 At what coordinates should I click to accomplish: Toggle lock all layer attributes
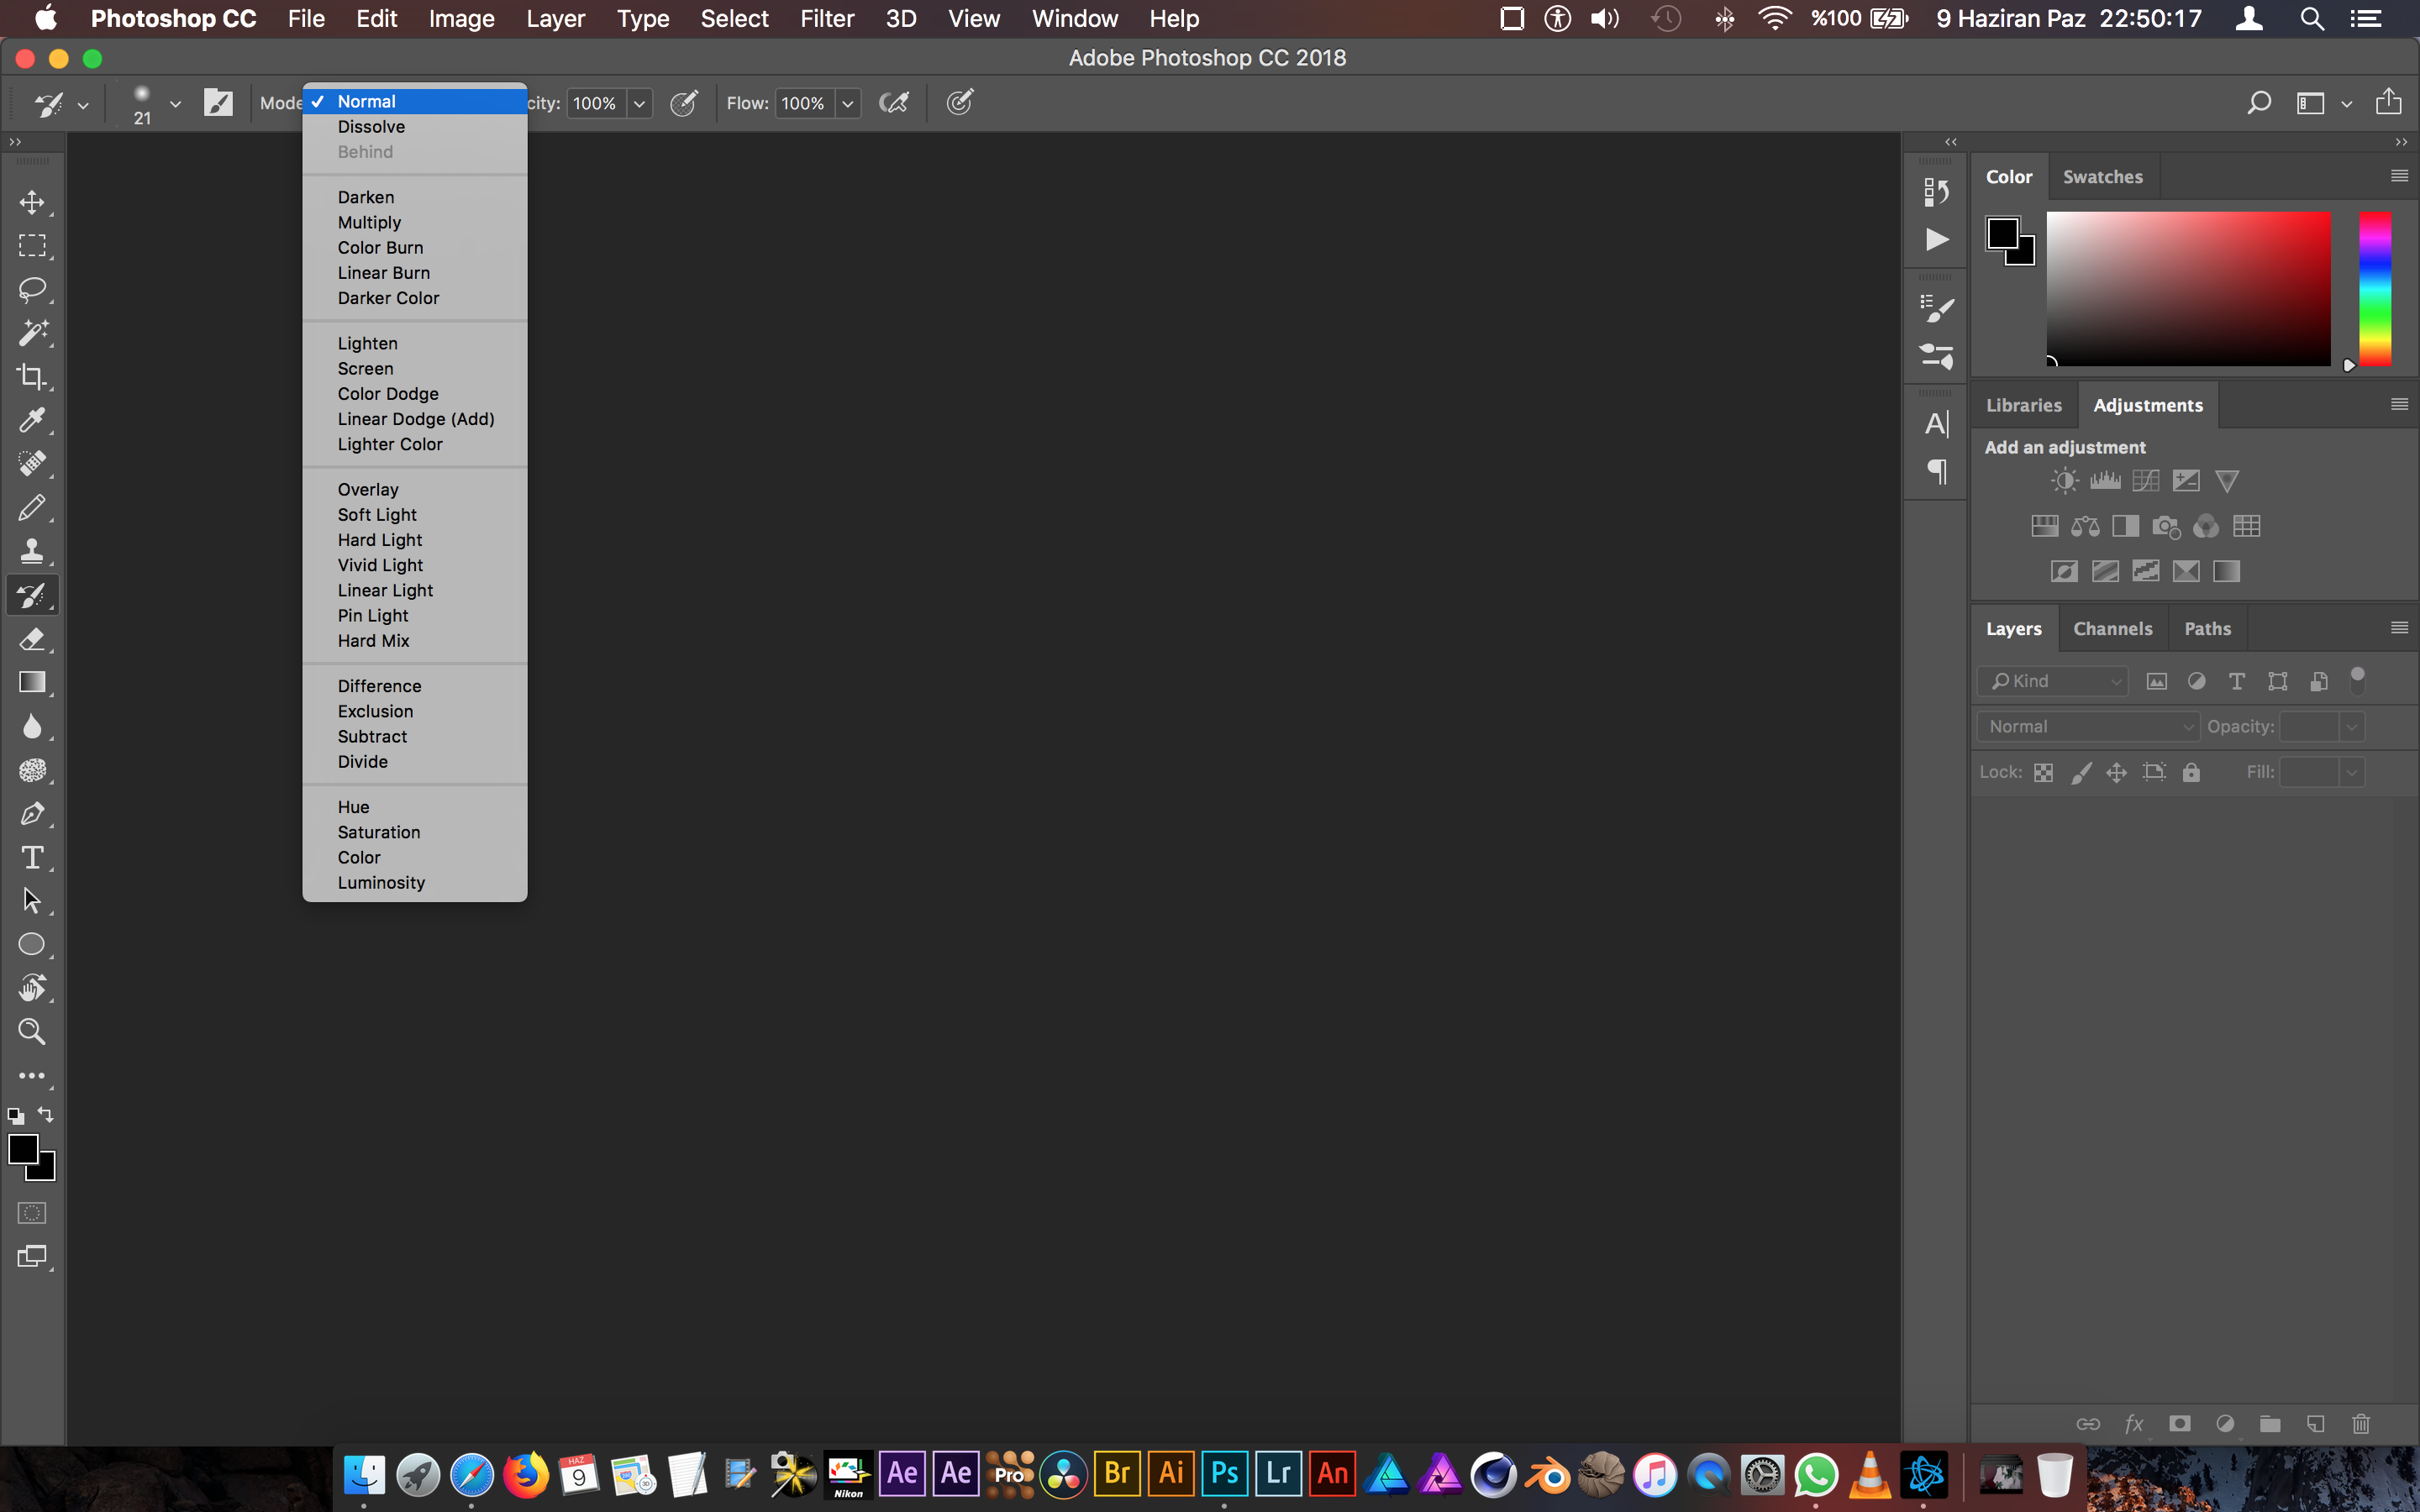pyautogui.click(x=2191, y=772)
